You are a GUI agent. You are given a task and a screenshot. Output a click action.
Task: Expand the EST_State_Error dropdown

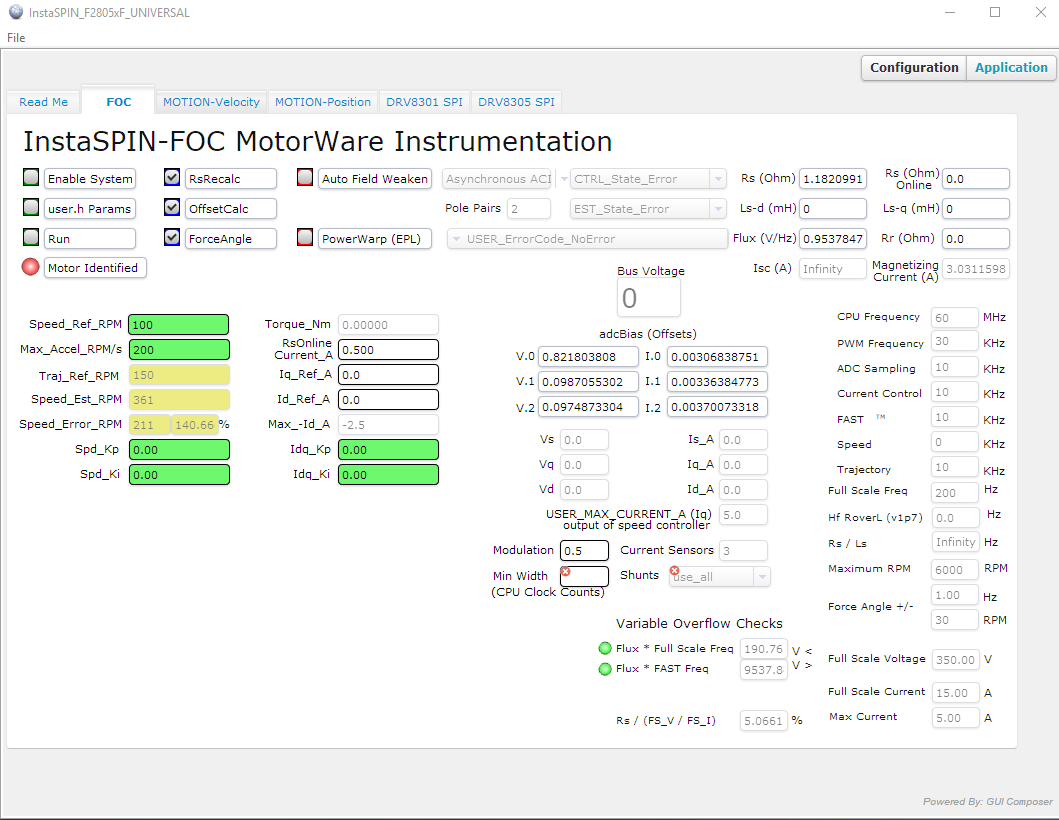(717, 209)
